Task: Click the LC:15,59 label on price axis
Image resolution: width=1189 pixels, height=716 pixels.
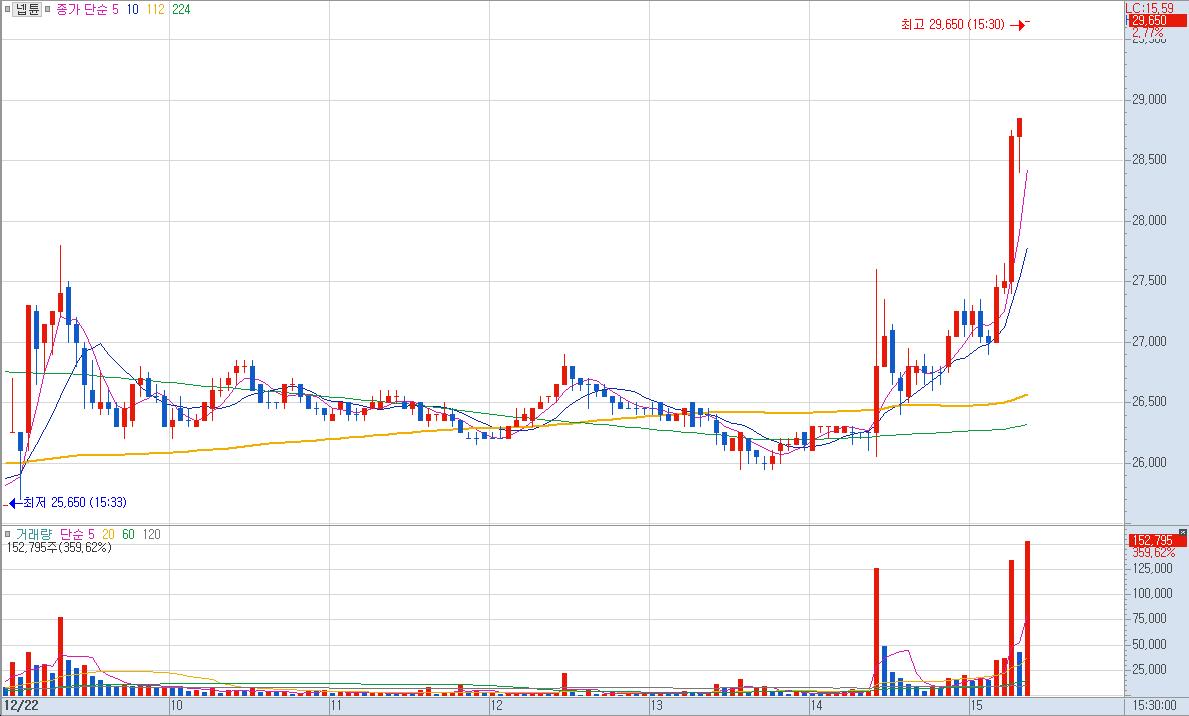Action: pyautogui.click(x=1149, y=8)
